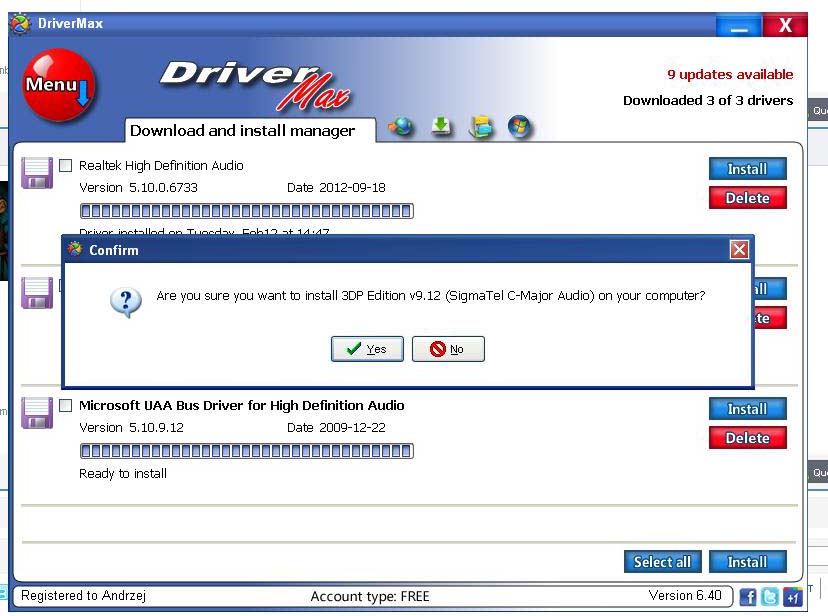Open the Twitter share icon
828x616 pixels.
point(770,597)
